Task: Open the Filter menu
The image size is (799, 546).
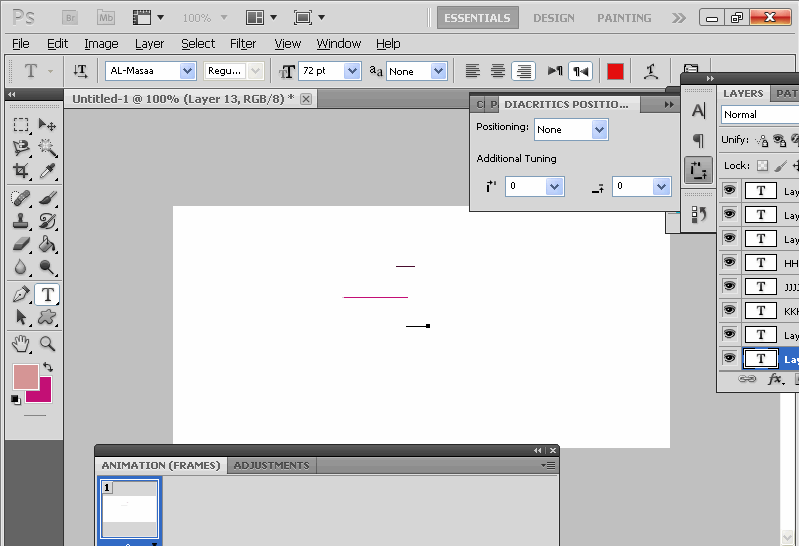Action: (243, 44)
